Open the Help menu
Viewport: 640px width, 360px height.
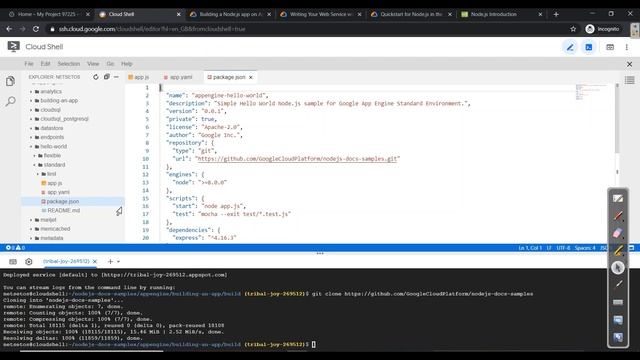tap(127, 64)
